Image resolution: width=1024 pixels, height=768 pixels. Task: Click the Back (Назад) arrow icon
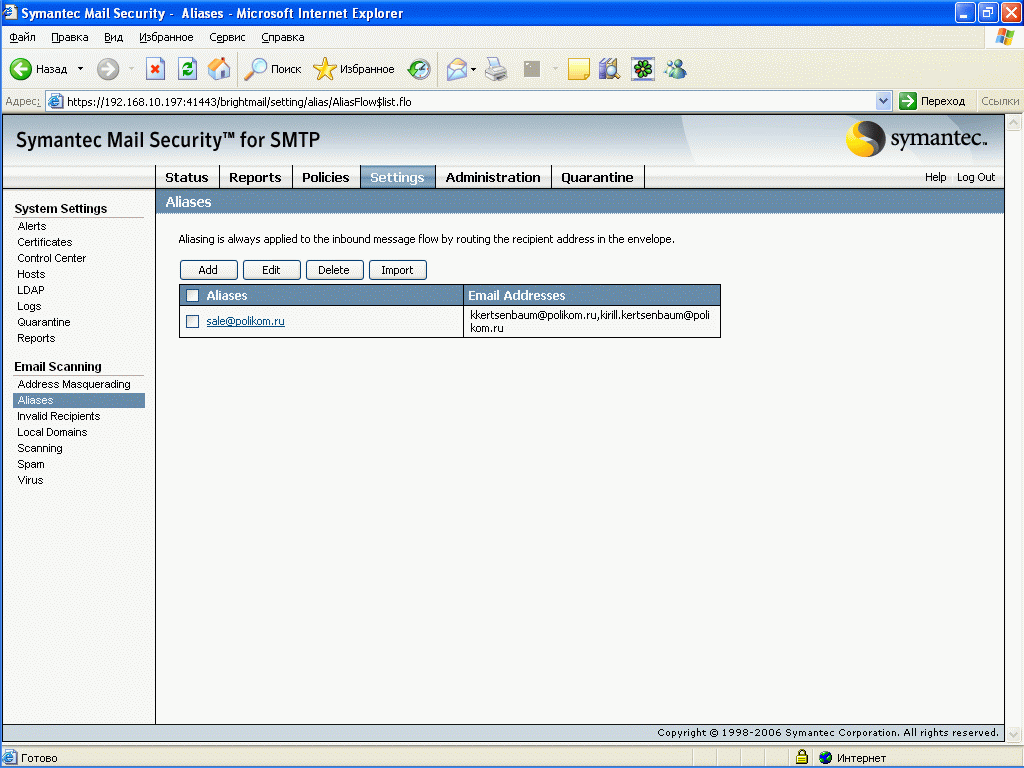21,69
